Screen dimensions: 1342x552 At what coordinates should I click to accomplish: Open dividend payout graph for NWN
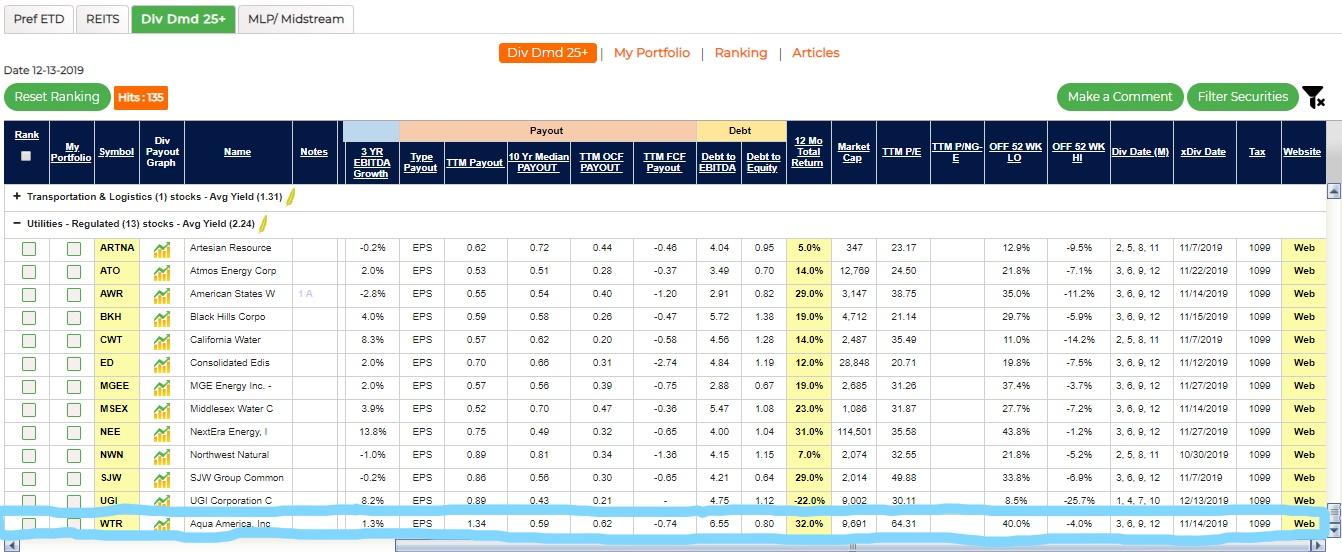(x=162, y=455)
